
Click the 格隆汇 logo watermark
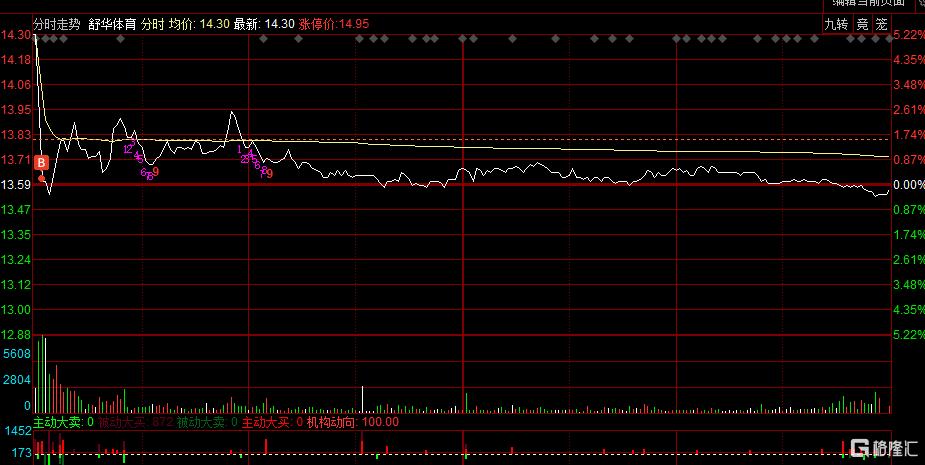(883, 448)
